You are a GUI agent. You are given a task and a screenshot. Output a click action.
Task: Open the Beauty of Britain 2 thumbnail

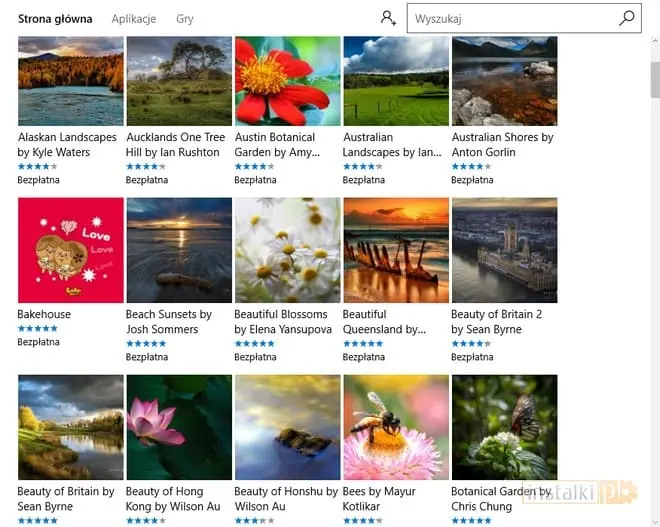point(504,250)
